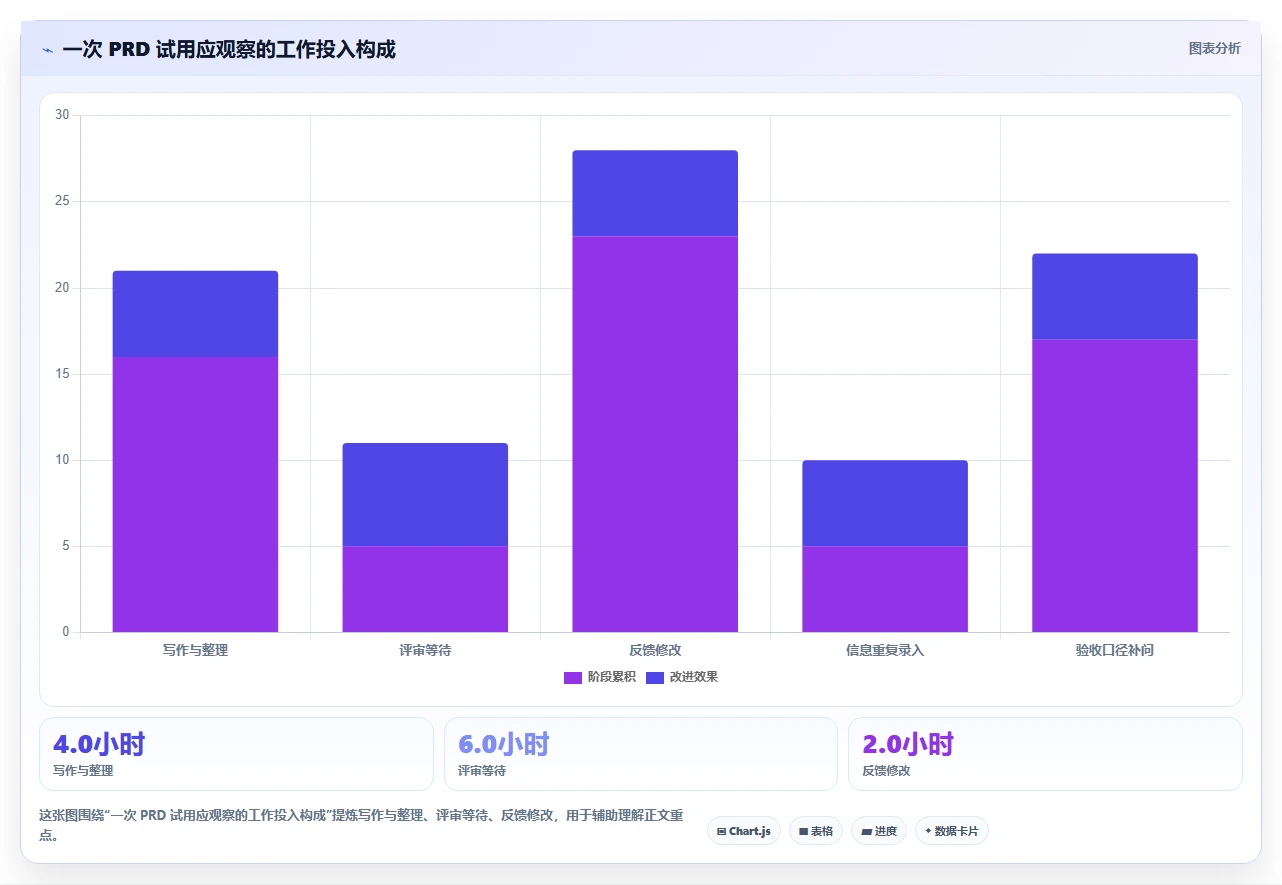Select the 数据卡片 tag

952,831
